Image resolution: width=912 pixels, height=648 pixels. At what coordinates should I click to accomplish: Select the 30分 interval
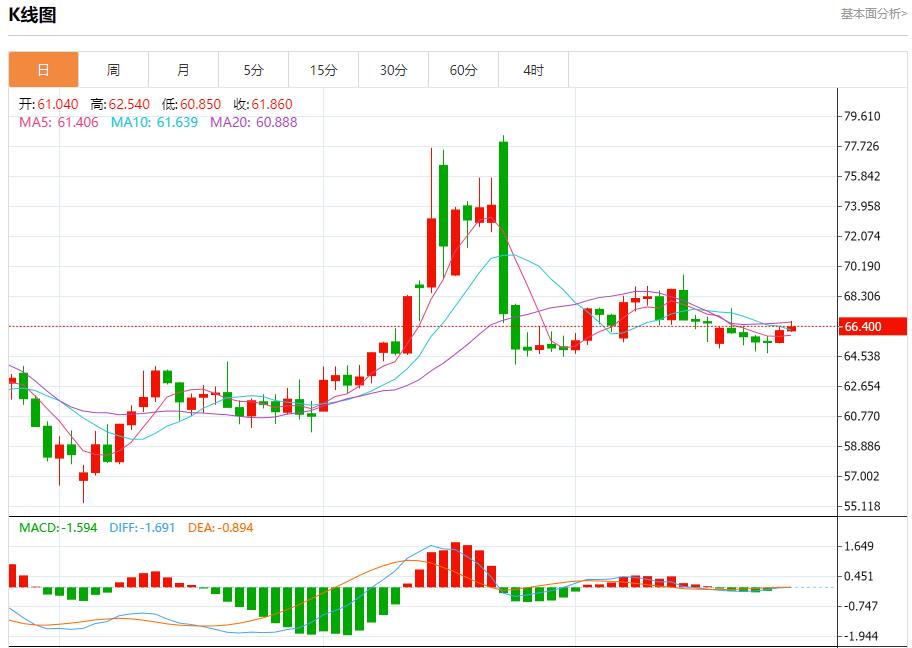pos(392,69)
